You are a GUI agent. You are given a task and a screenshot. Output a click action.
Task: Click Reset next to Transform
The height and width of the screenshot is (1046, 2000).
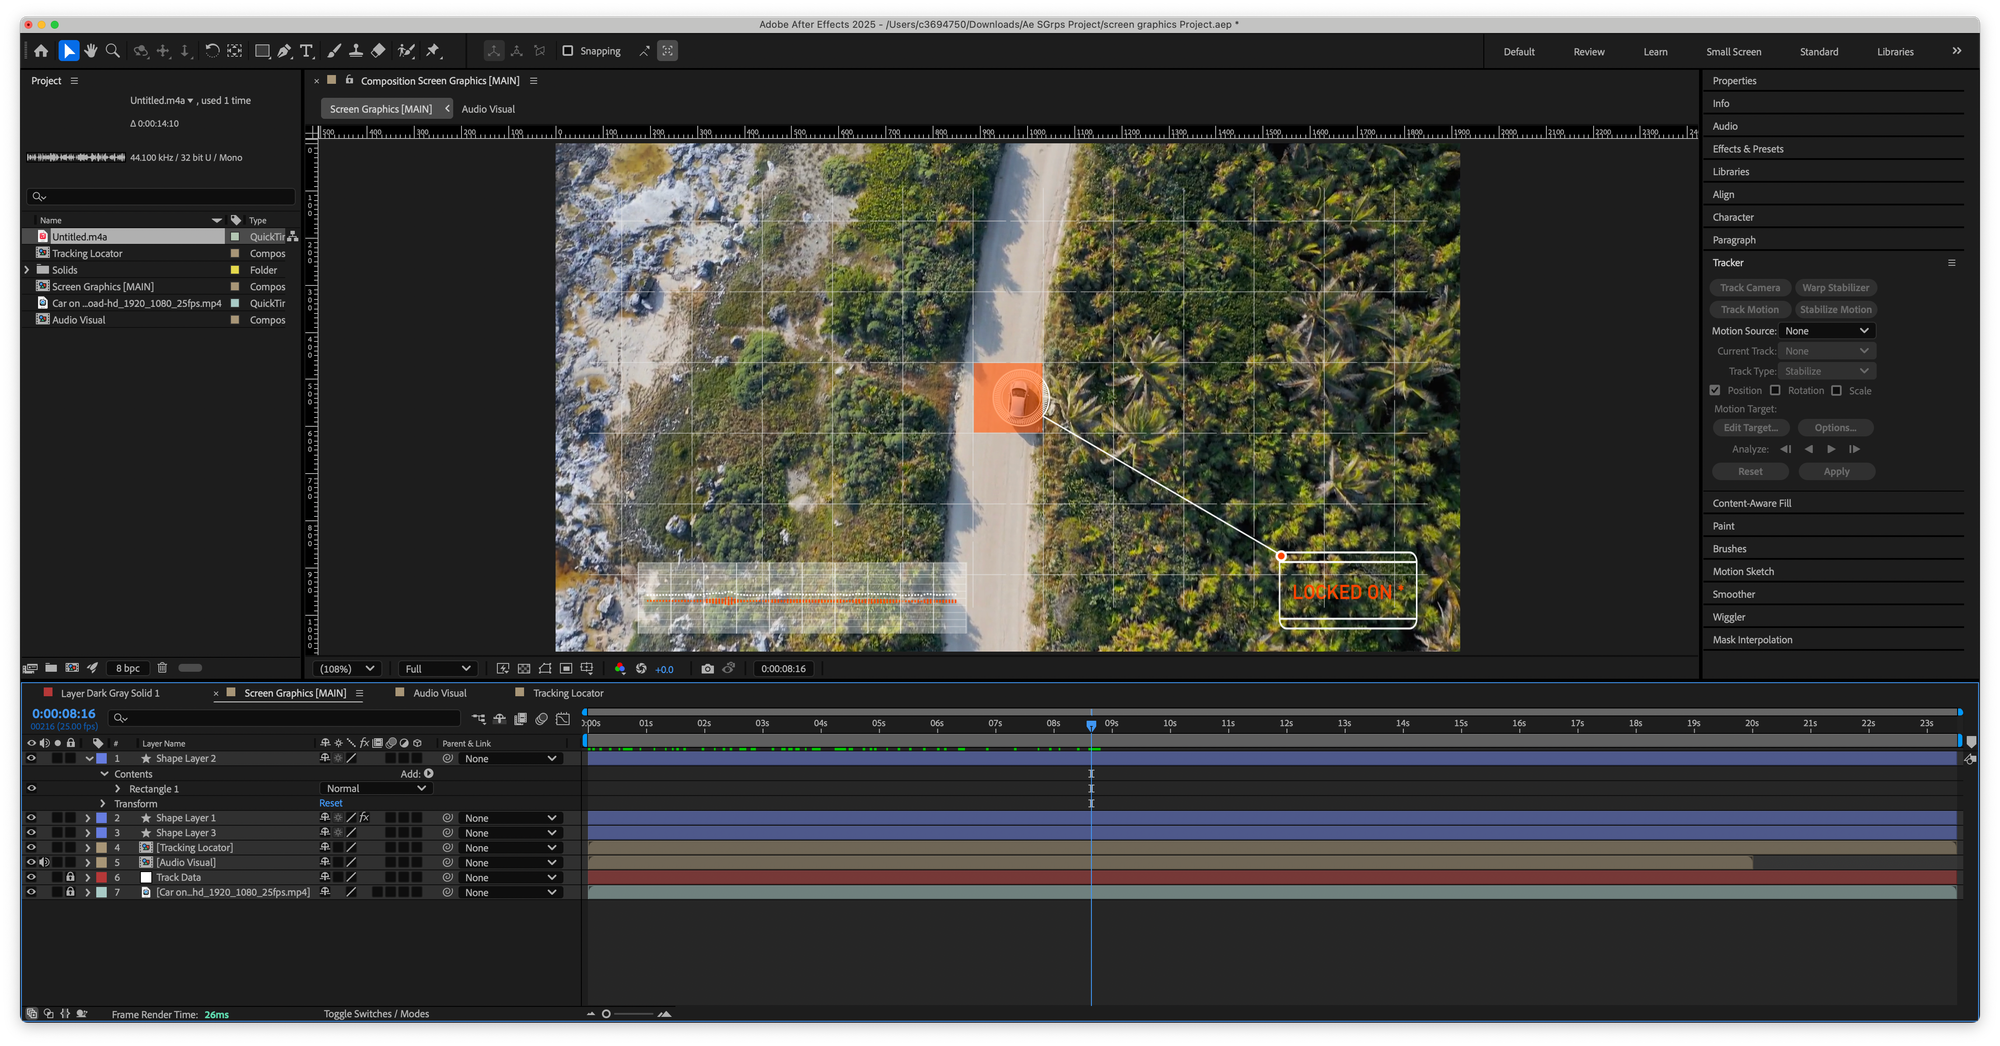point(331,803)
